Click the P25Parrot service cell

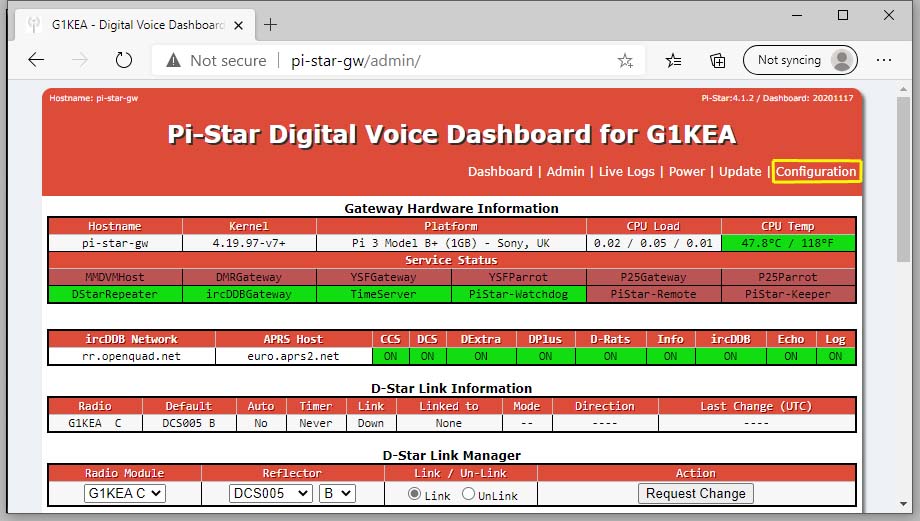click(788, 277)
